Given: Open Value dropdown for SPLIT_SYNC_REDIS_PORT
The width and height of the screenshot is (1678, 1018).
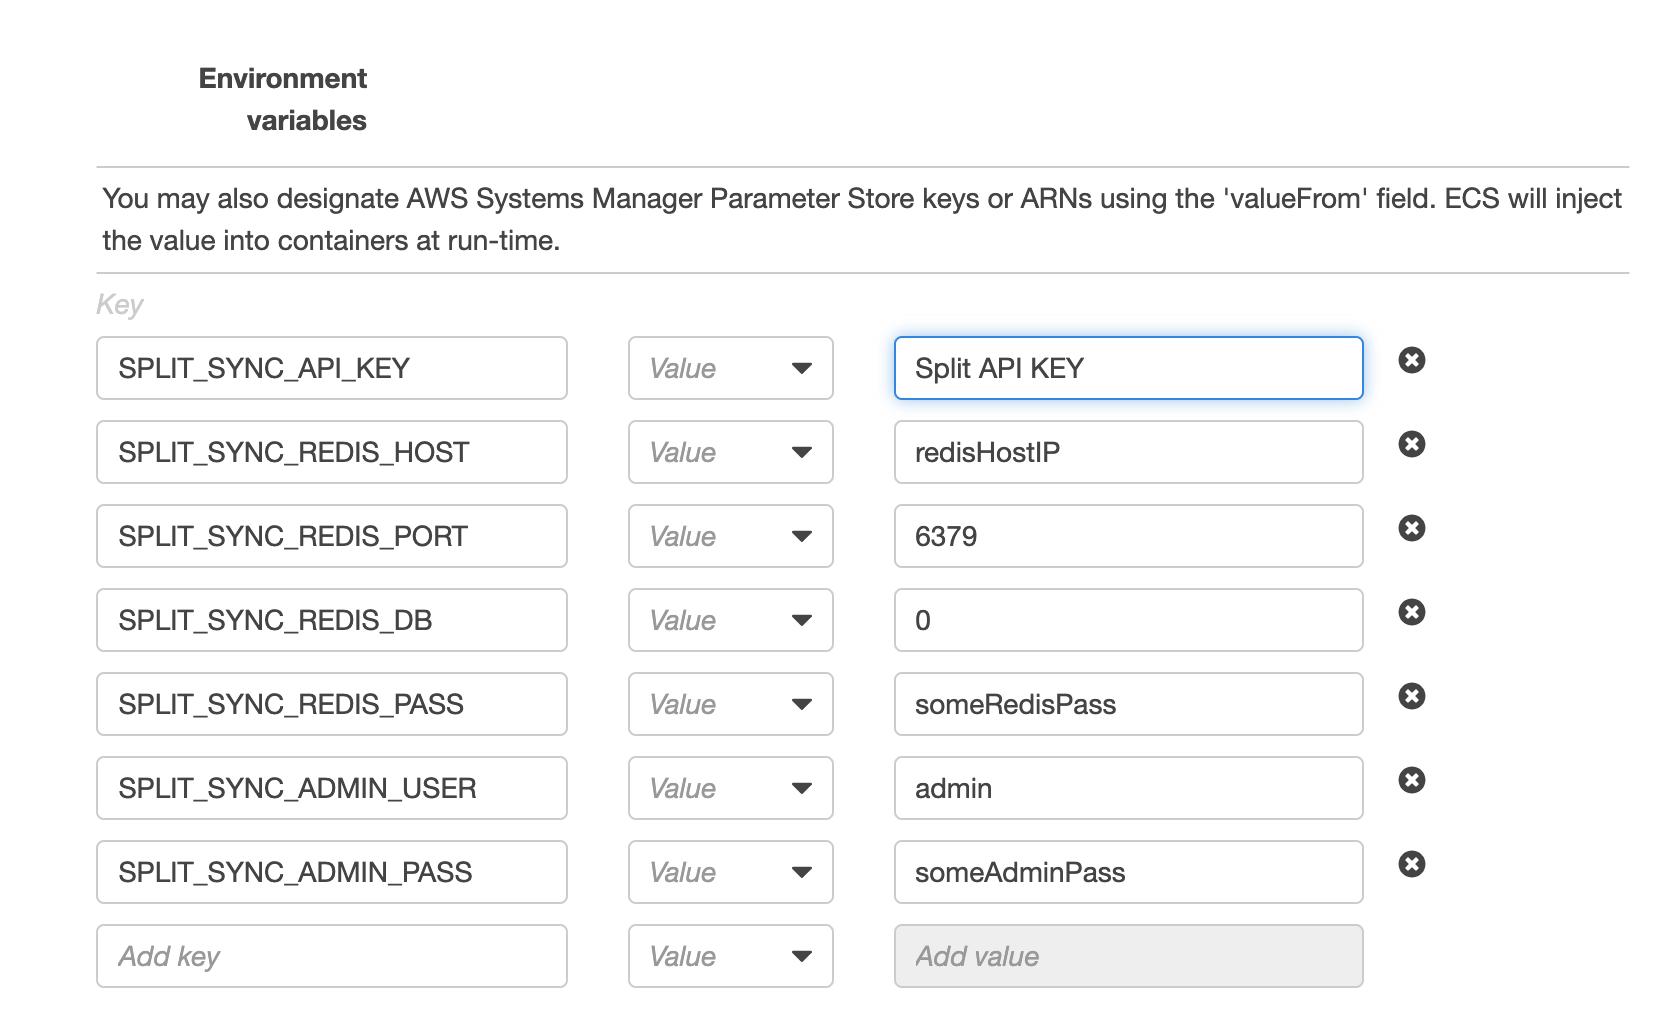Looking at the screenshot, I should [x=730, y=536].
